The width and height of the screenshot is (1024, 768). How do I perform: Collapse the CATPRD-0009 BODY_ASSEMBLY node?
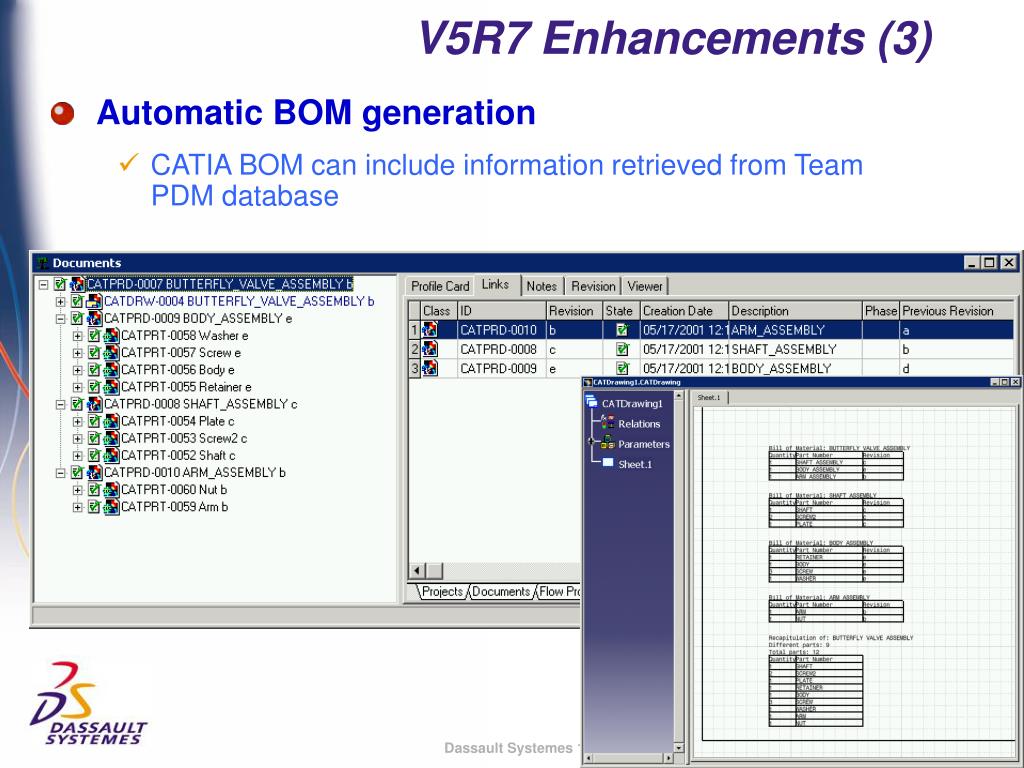[x=60, y=319]
